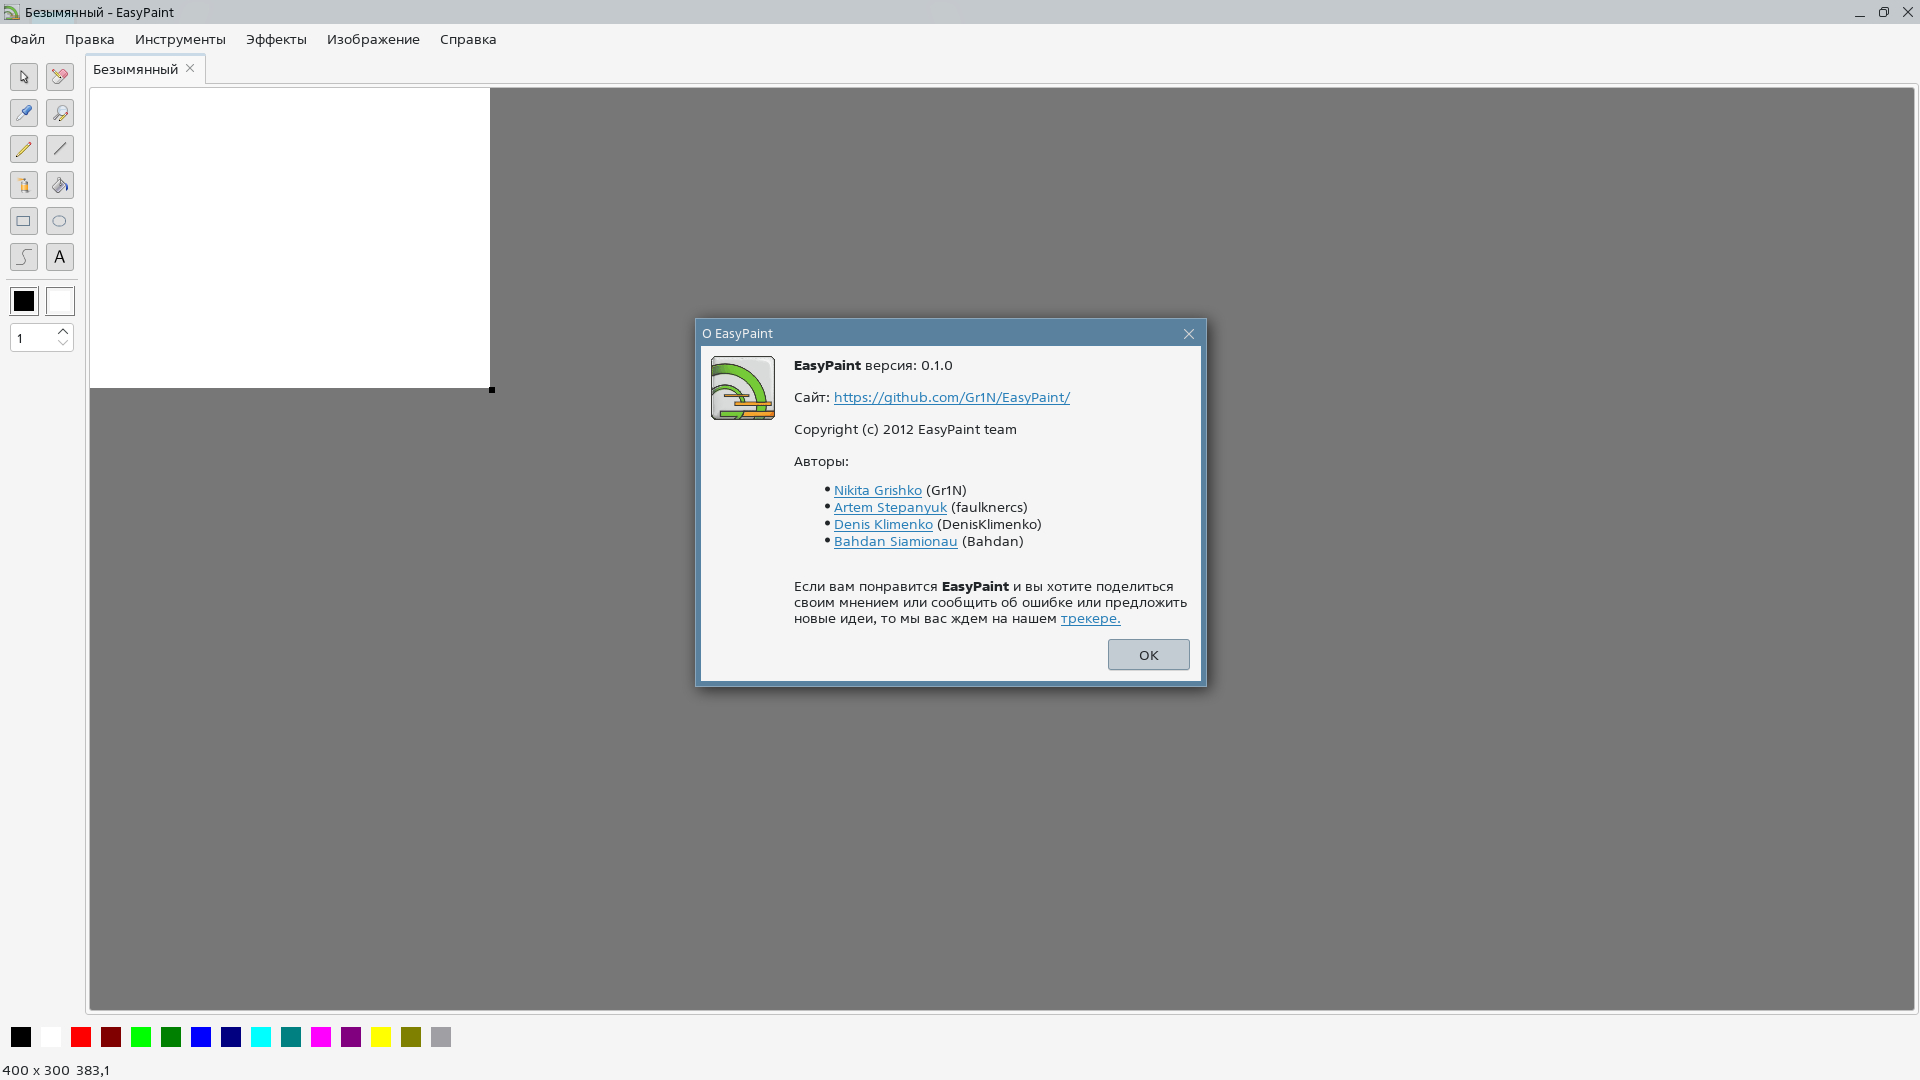Image resolution: width=1920 pixels, height=1080 pixels.
Task: Select the Spray can tool
Action: (24, 185)
